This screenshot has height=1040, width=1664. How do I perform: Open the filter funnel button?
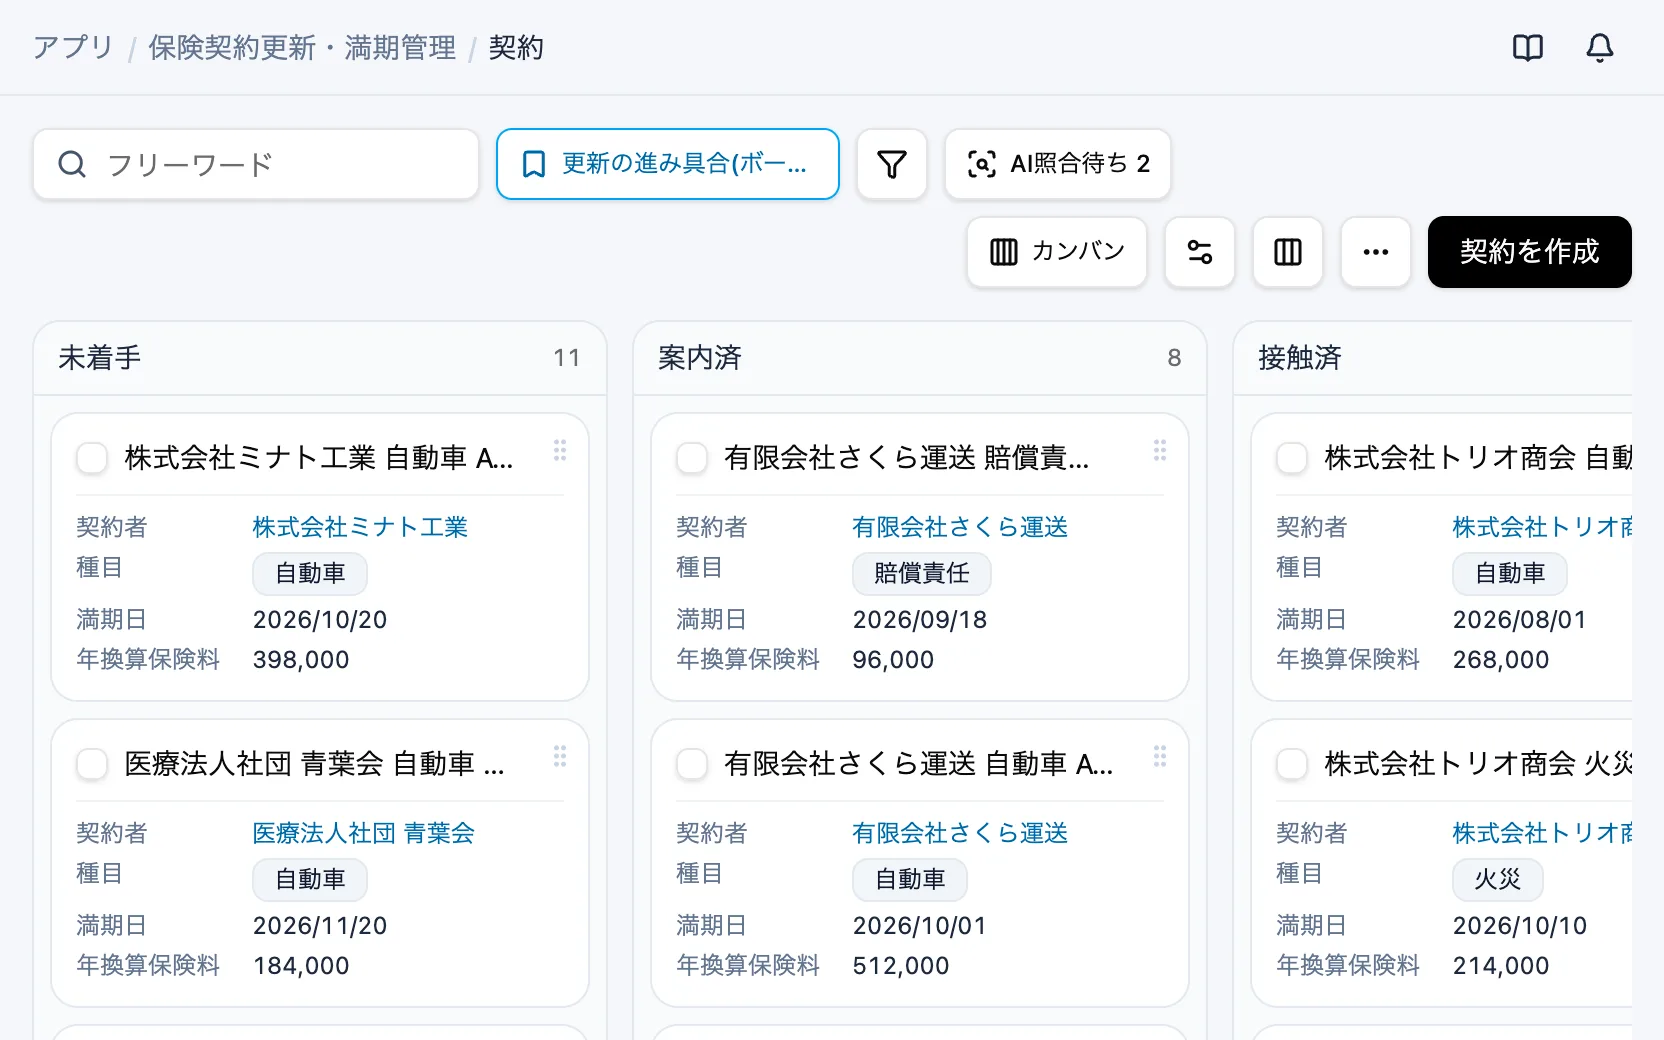point(892,164)
